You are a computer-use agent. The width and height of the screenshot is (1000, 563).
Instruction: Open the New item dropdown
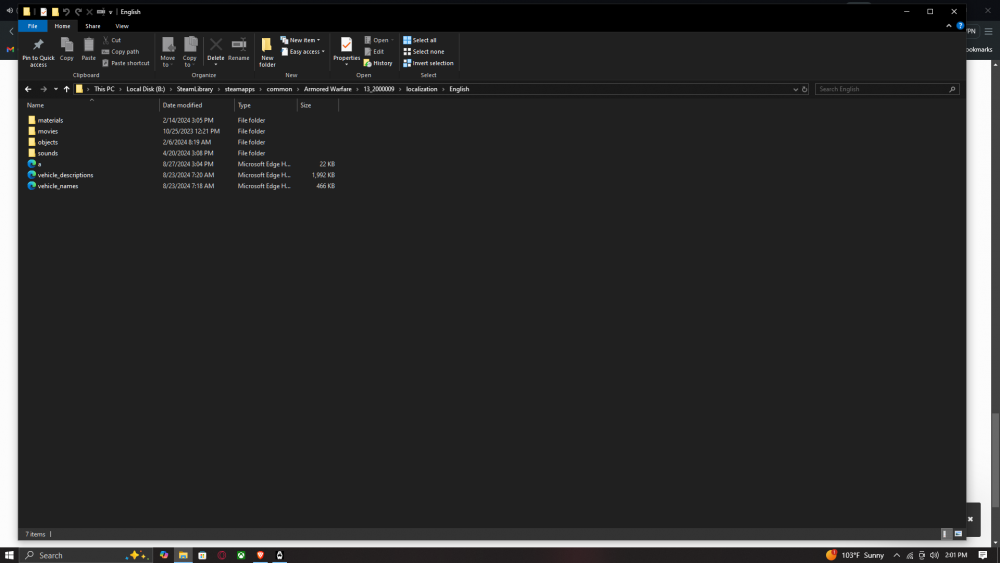pos(300,40)
